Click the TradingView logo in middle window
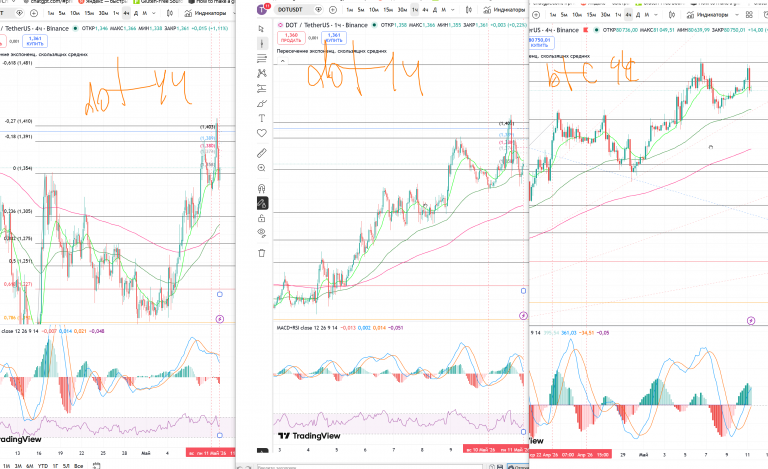Screen dimensions: 768x469 point(309,436)
